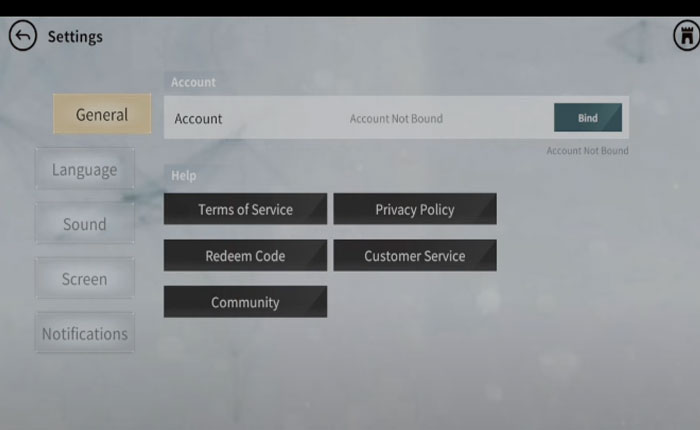Open the Notifications tab
The height and width of the screenshot is (430, 700).
coord(84,334)
